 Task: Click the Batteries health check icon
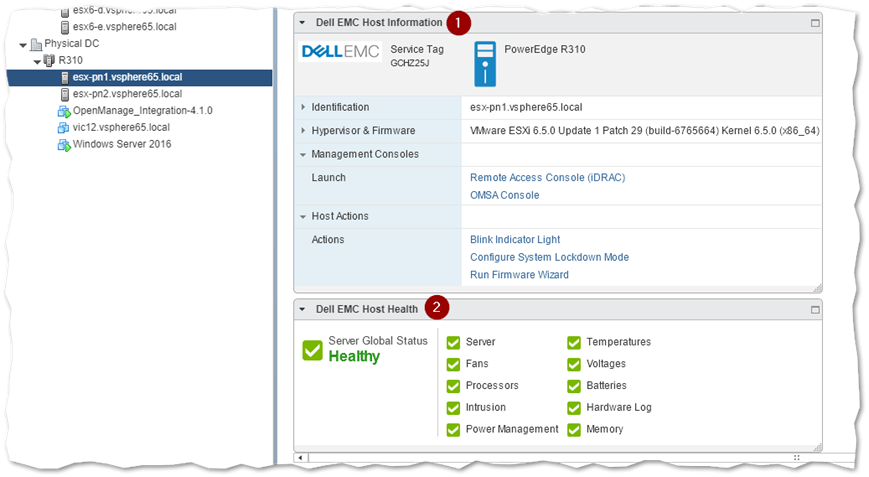[574, 386]
